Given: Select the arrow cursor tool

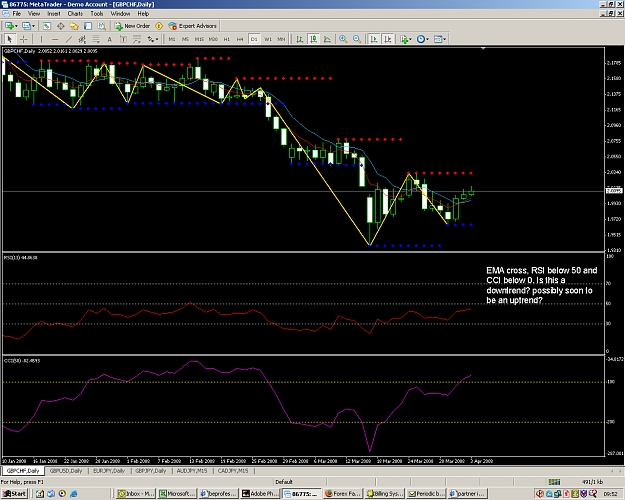Looking at the screenshot, I should pyautogui.click(x=10, y=39).
